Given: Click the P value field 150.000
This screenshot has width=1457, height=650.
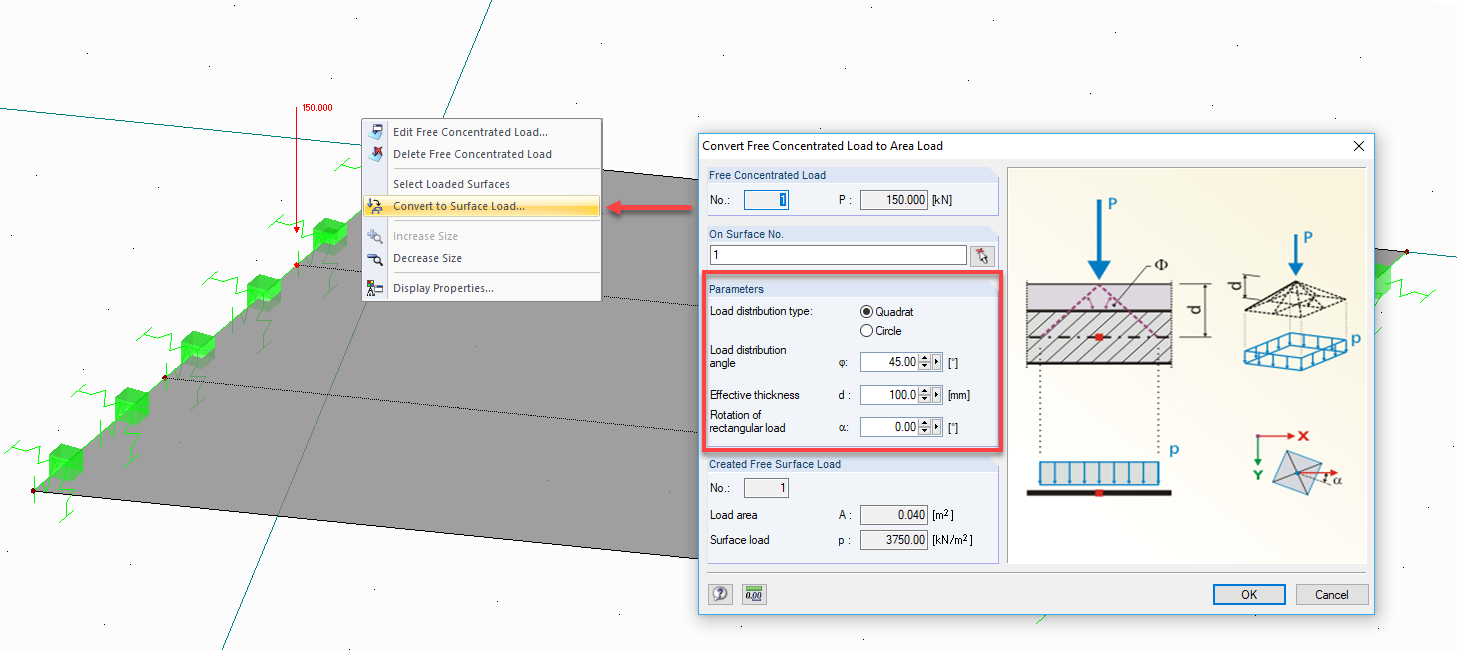Looking at the screenshot, I should (x=894, y=200).
